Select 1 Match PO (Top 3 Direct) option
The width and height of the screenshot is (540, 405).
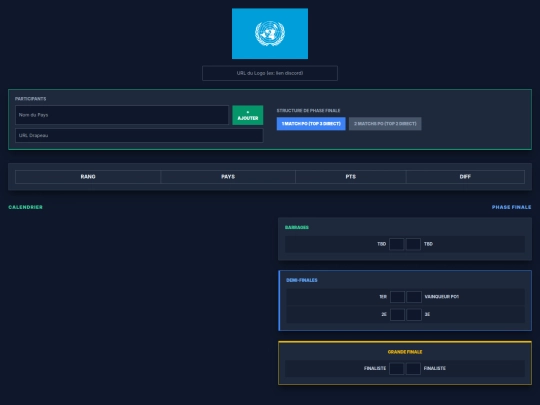[x=311, y=124]
